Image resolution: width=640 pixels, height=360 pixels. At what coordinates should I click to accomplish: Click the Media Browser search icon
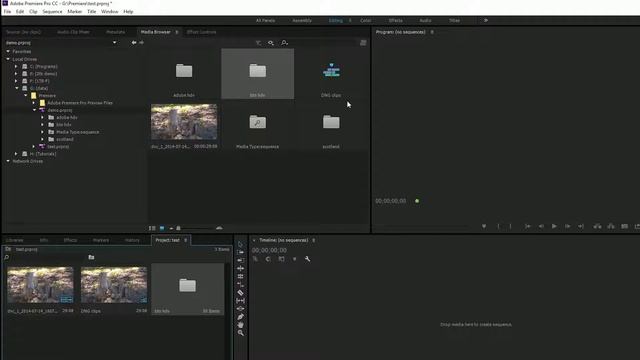[284, 42]
